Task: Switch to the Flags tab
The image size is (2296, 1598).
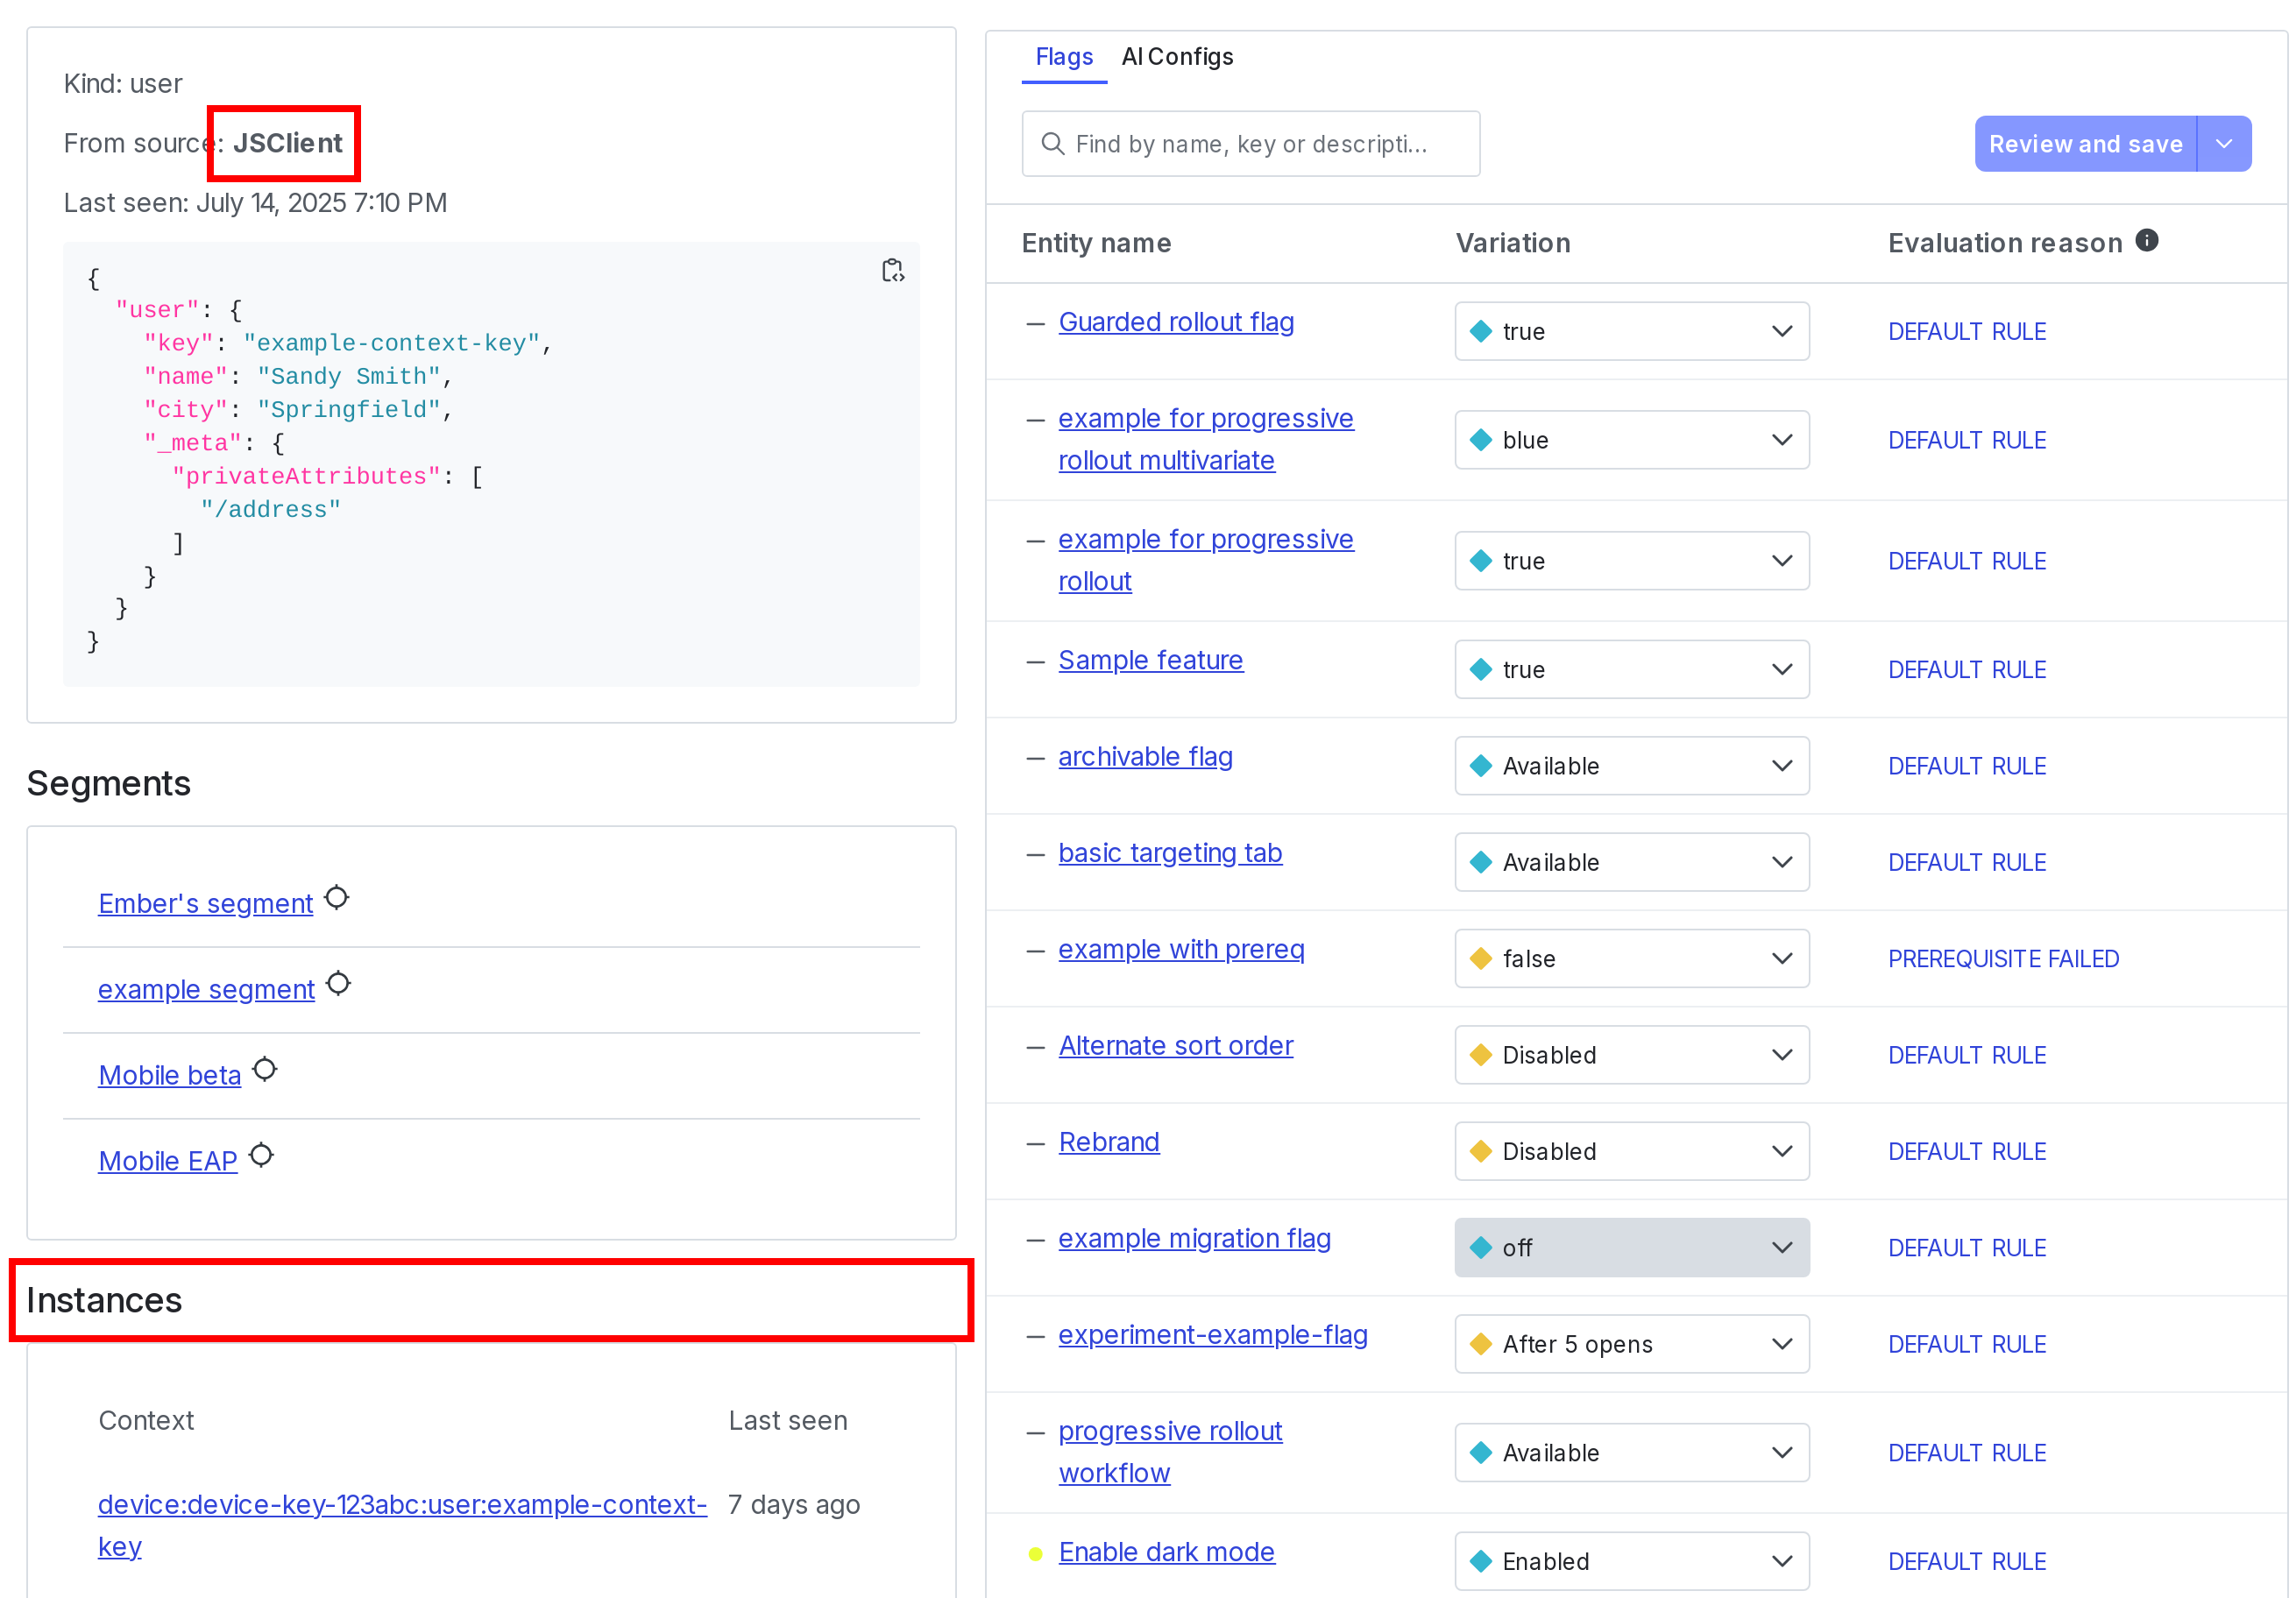Action: (x=1064, y=57)
